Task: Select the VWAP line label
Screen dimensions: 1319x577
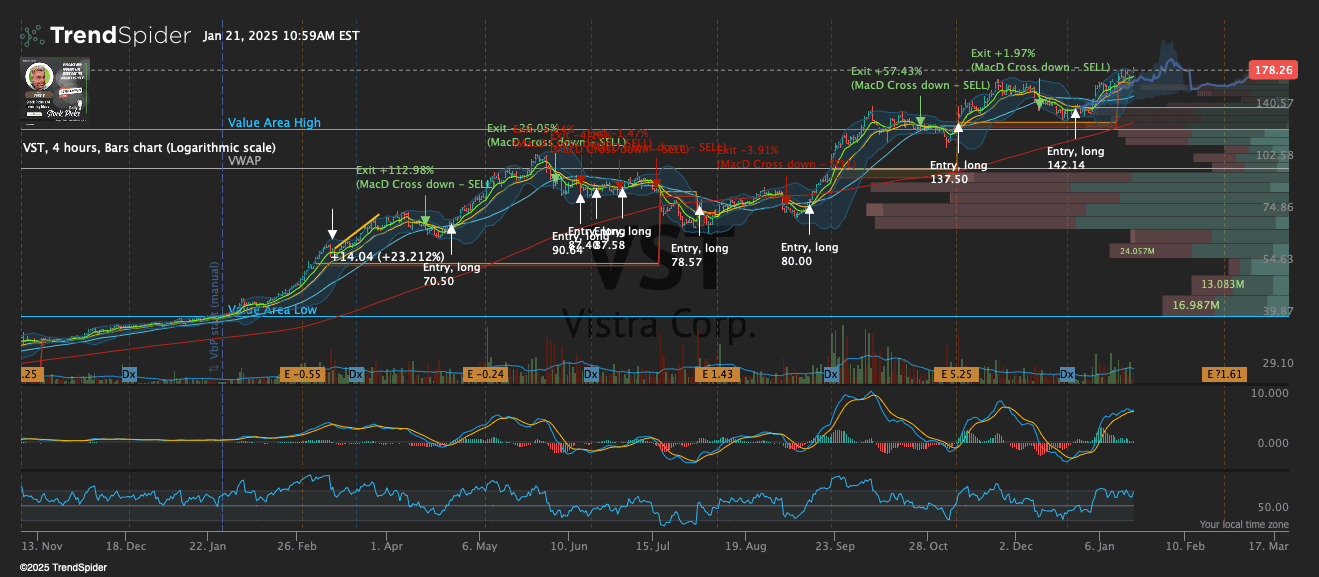Action: click(x=244, y=160)
